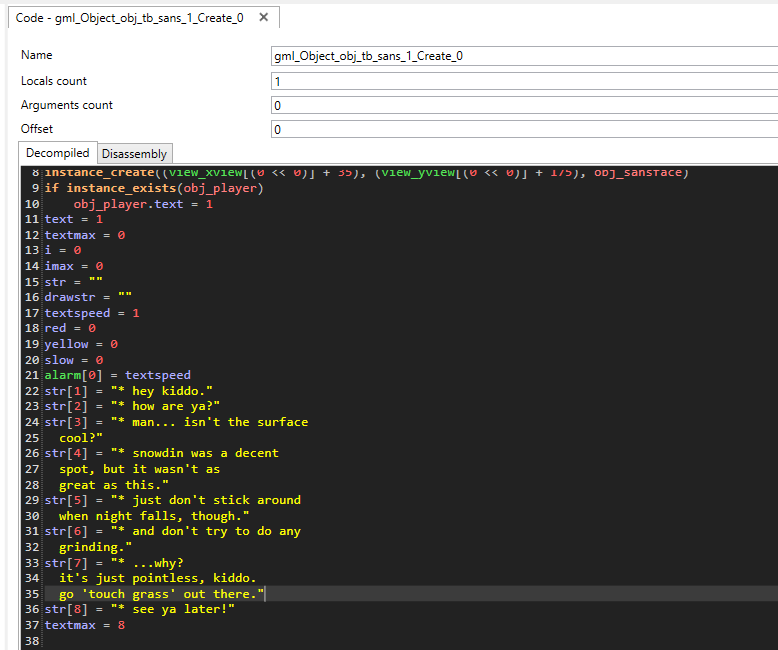The height and width of the screenshot is (650, 778).
Task: Click the Locals count field
Action: coord(524,81)
